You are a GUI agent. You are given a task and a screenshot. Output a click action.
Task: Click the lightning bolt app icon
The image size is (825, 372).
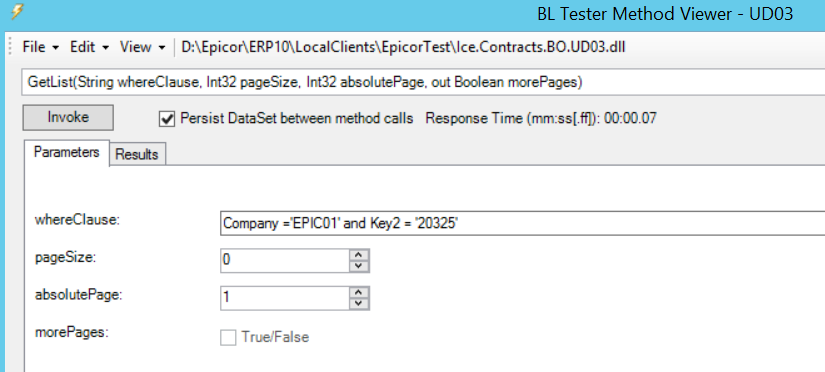pyautogui.click(x=17, y=12)
